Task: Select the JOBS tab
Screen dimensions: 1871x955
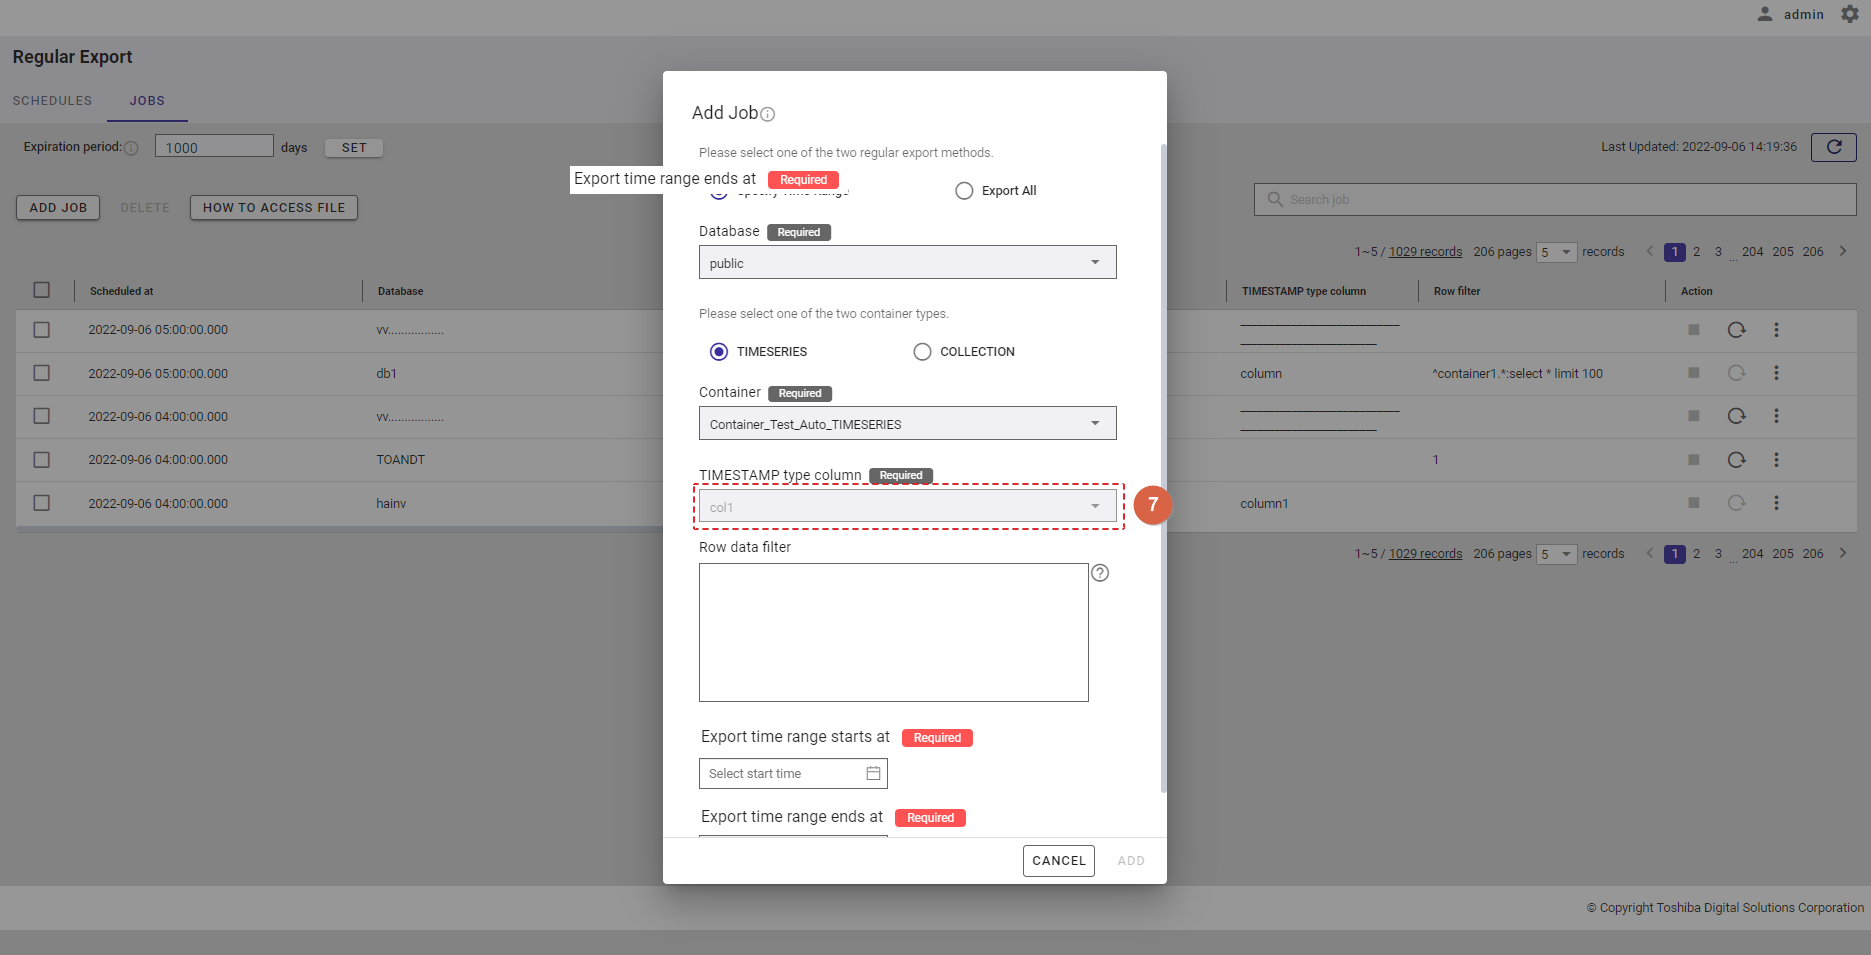Action: click(x=147, y=101)
